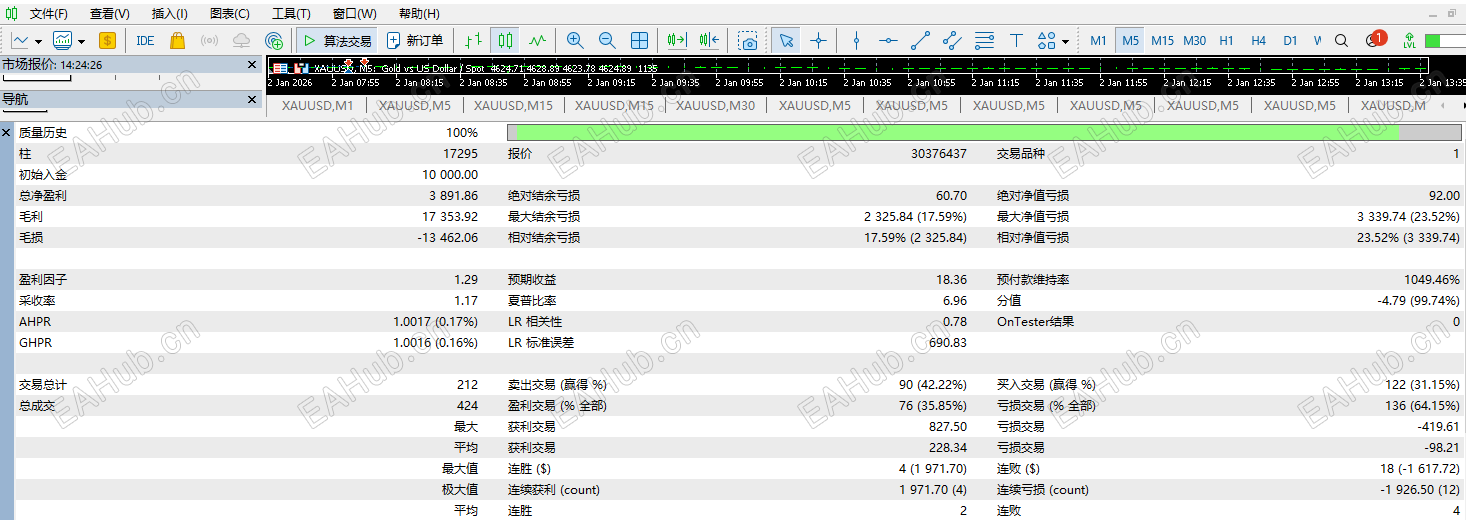Tile chart windows with the grid icon
Viewport: 1466px width, 520px height.
[640, 41]
